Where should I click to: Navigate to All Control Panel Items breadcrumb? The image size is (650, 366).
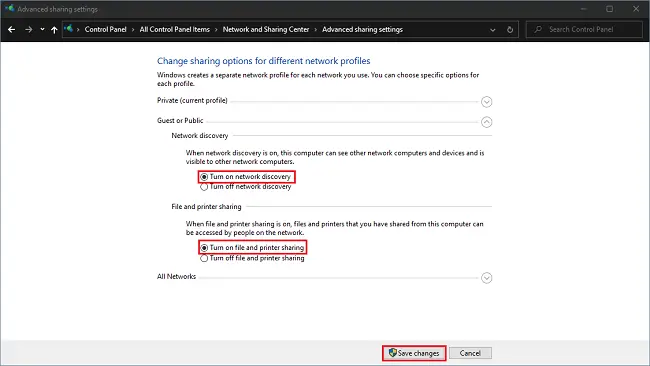click(x=175, y=29)
